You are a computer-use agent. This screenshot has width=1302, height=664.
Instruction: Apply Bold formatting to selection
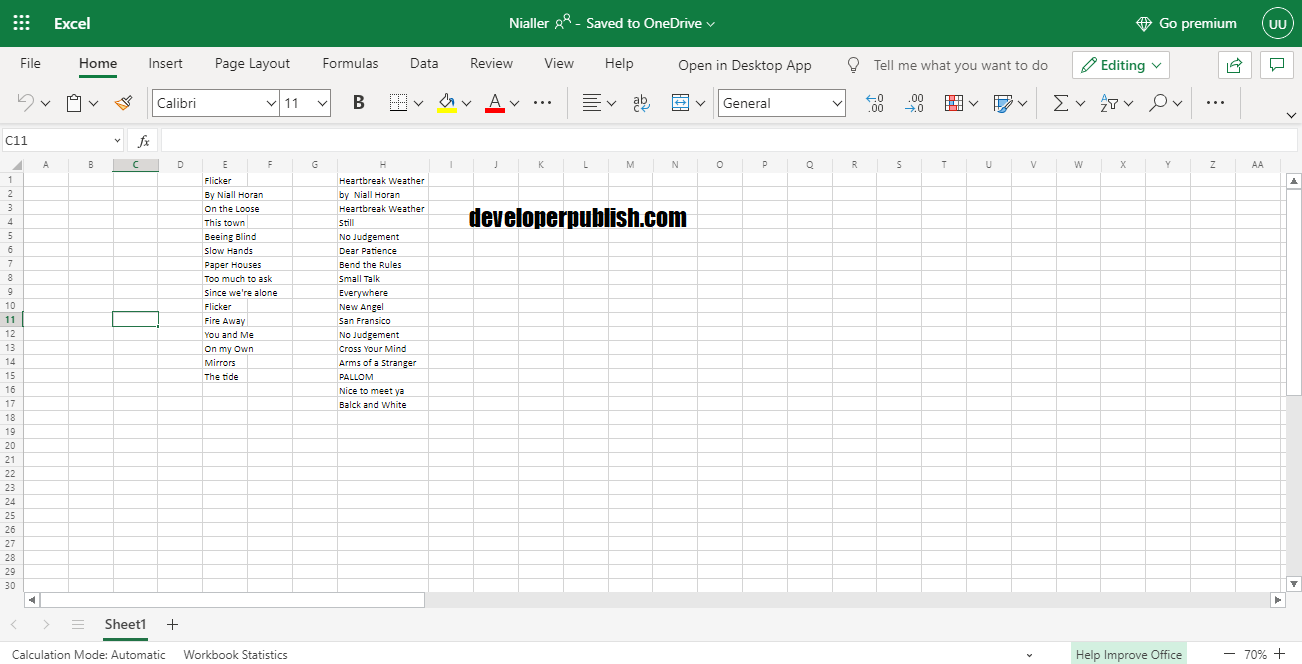[x=358, y=102]
